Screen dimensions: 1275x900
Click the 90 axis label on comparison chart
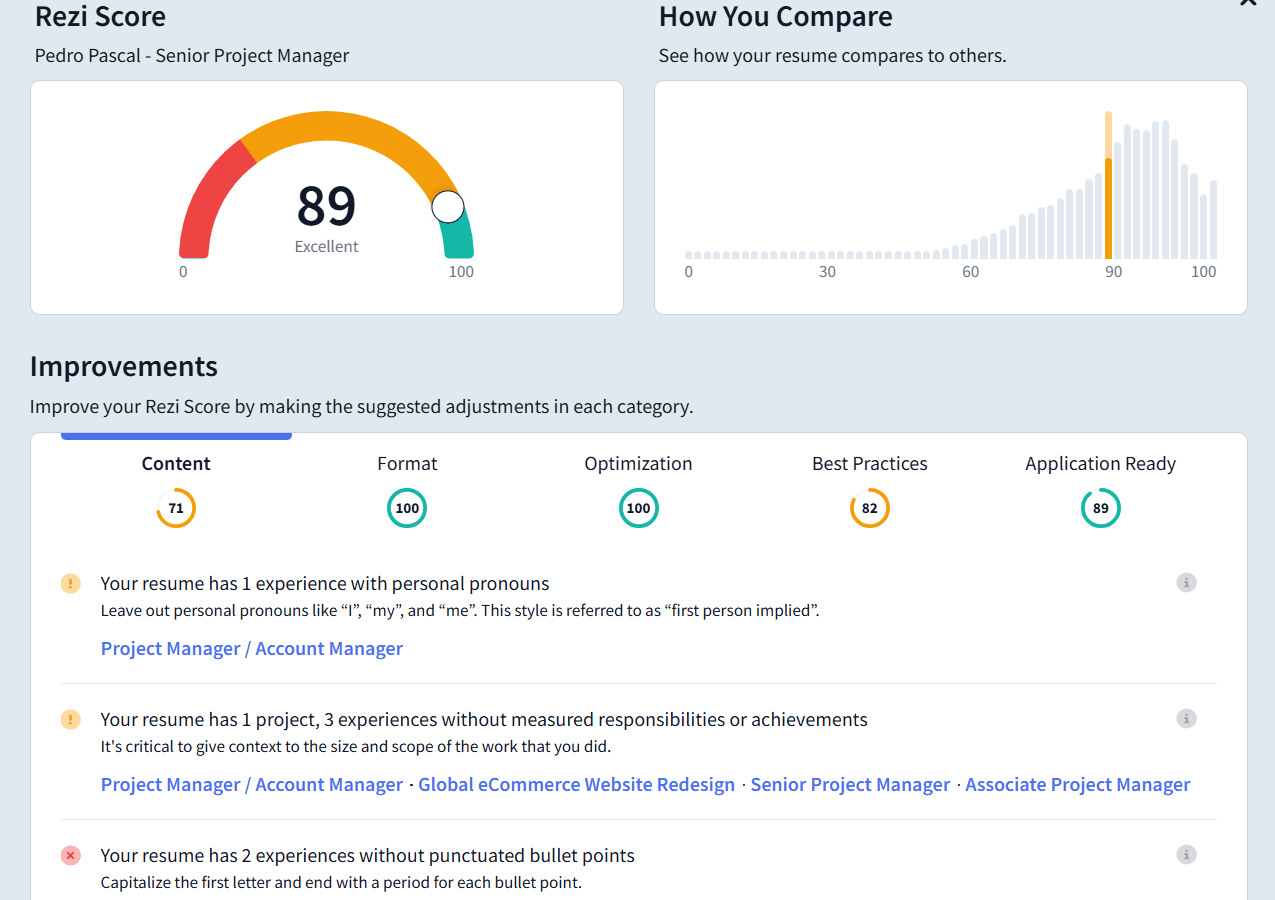(1113, 272)
